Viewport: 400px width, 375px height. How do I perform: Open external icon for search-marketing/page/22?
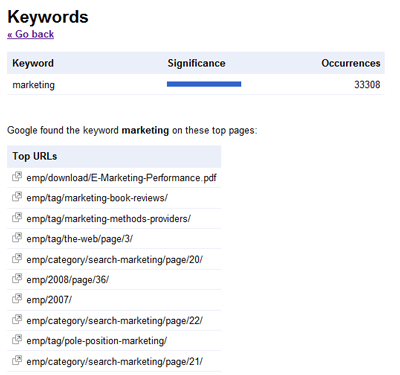coord(17,319)
